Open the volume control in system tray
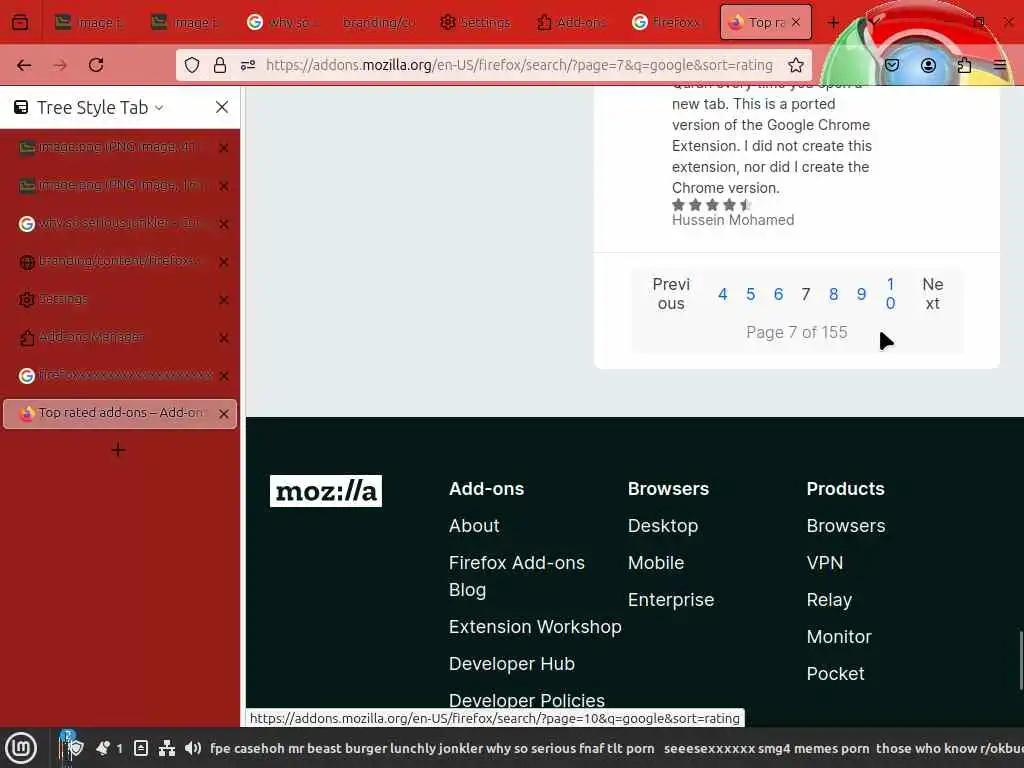This screenshot has height=768, width=1024. pyautogui.click(x=192, y=748)
